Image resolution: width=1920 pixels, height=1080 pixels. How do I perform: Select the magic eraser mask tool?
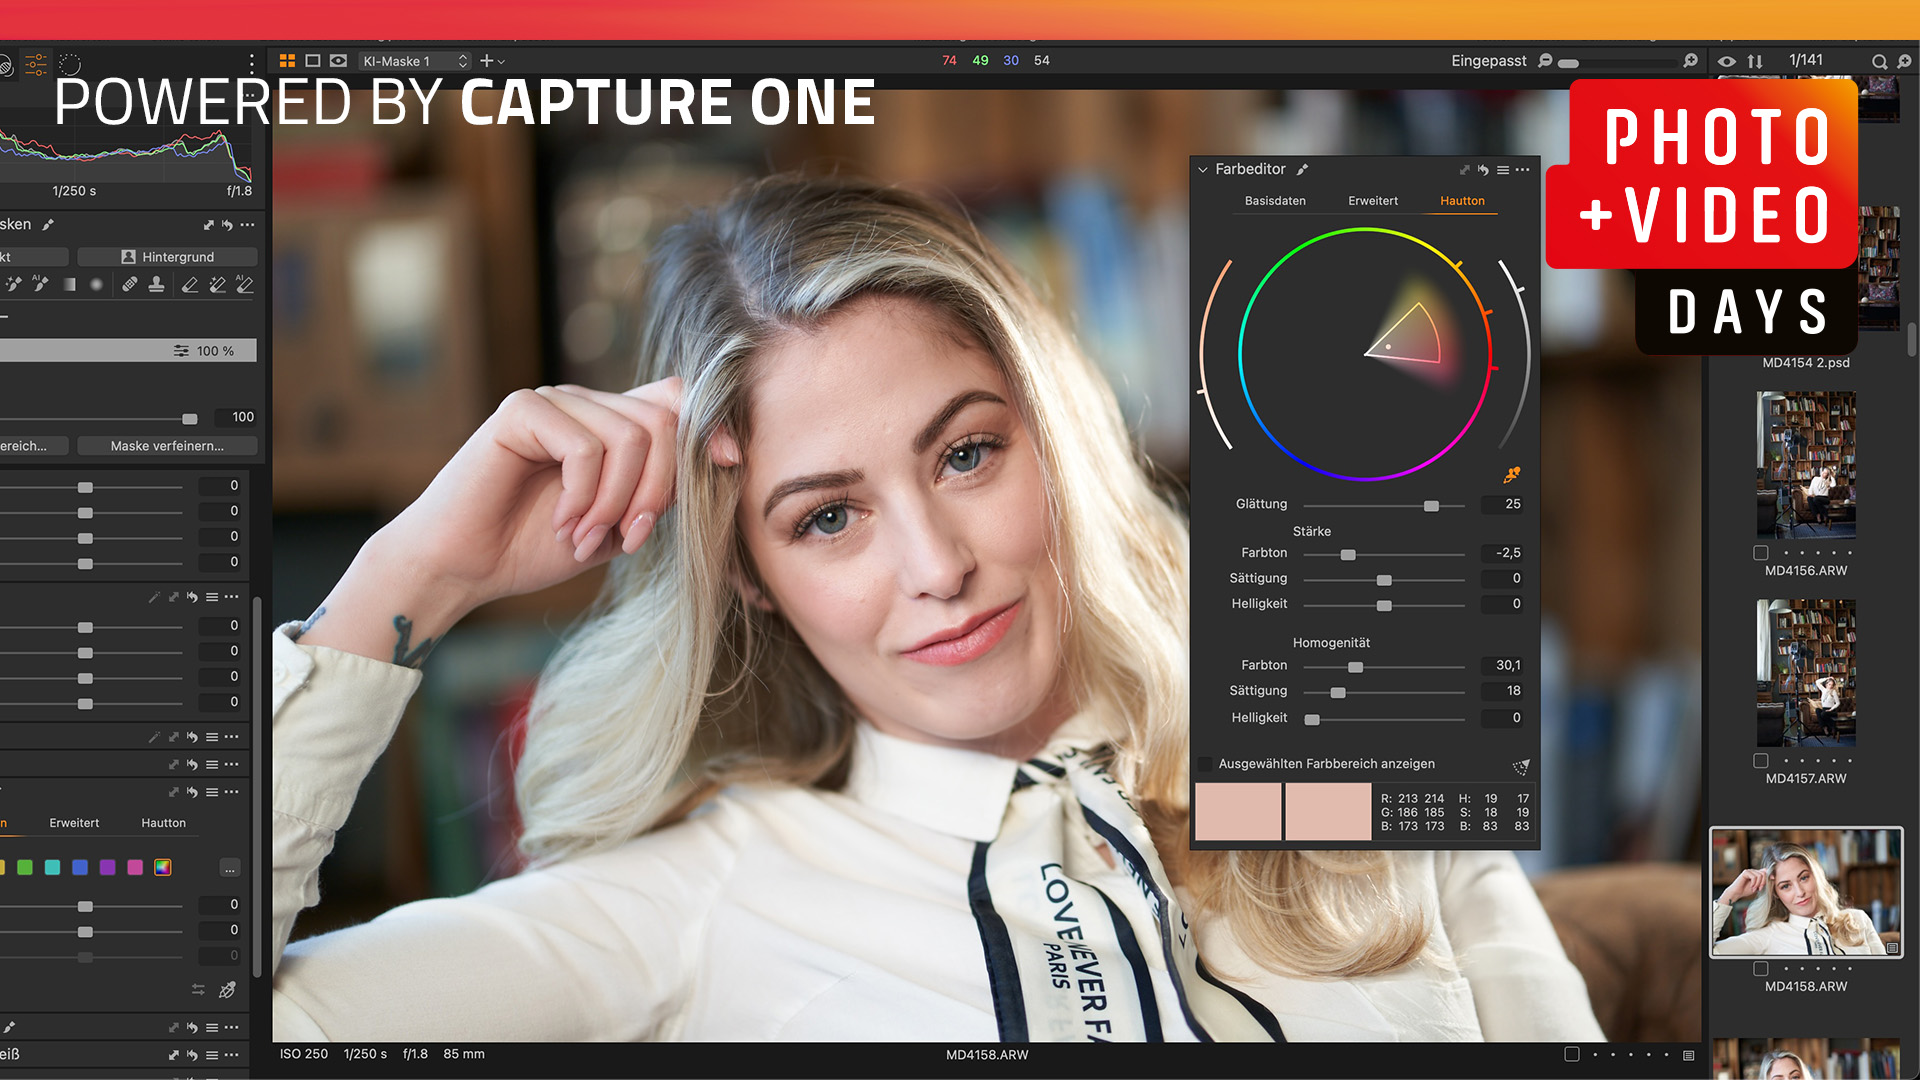[x=217, y=285]
